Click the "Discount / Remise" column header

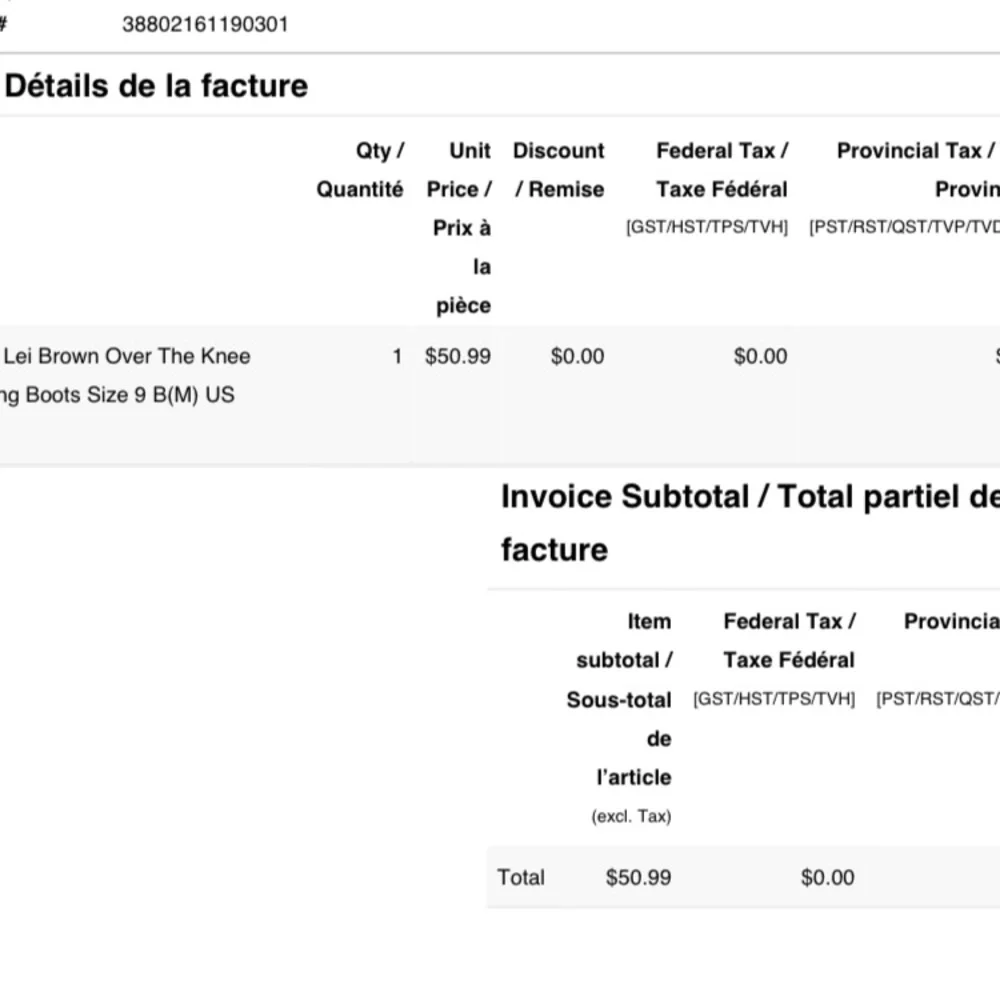(558, 170)
